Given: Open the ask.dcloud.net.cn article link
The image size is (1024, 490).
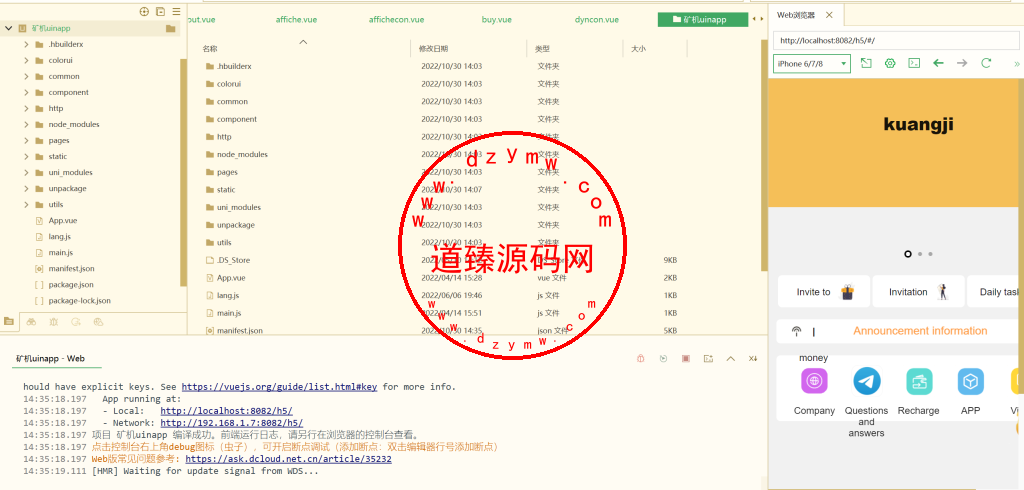Looking at the screenshot, I should (289, 459).
